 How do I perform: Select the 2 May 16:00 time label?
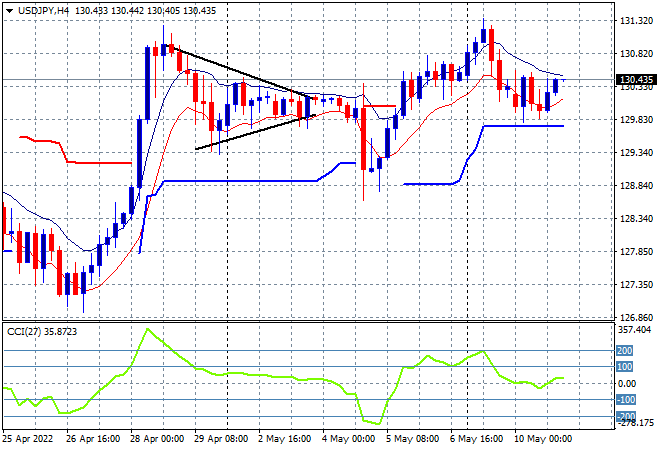pos(285,439)
